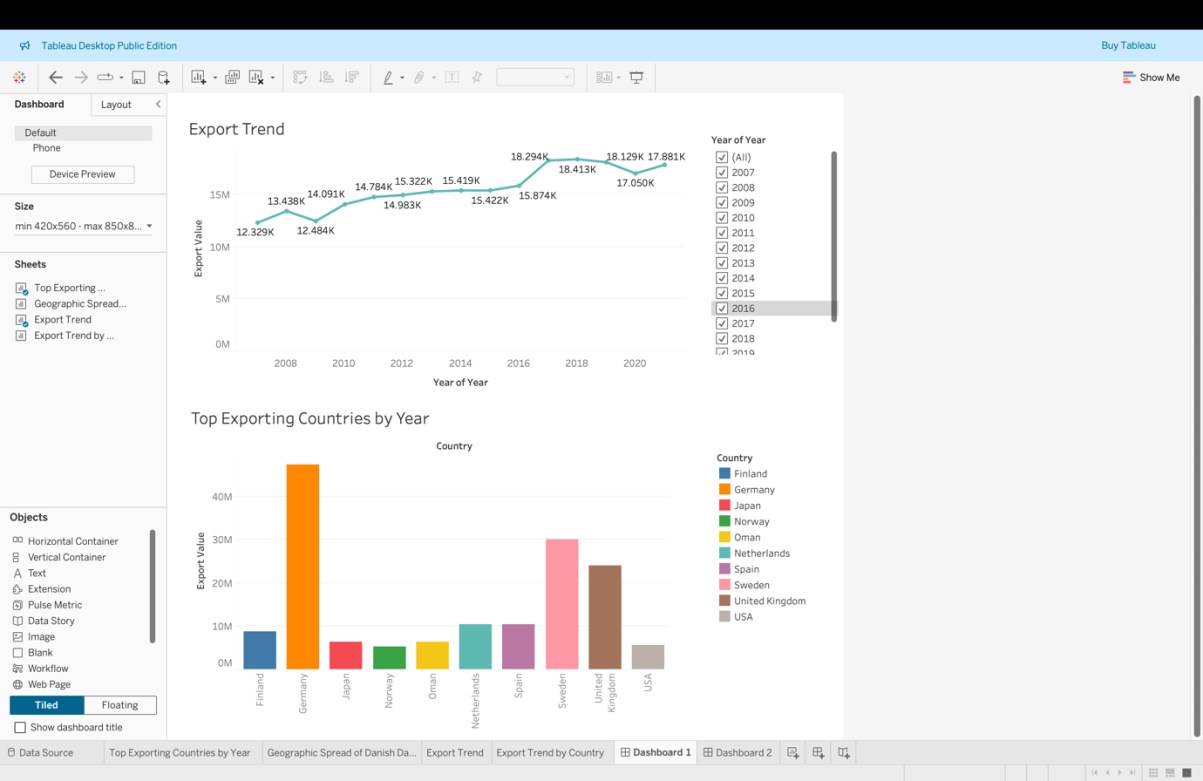Uncheck the 2008 year filter
This screenshot has width=1203, height=781.
click(722, 187)
